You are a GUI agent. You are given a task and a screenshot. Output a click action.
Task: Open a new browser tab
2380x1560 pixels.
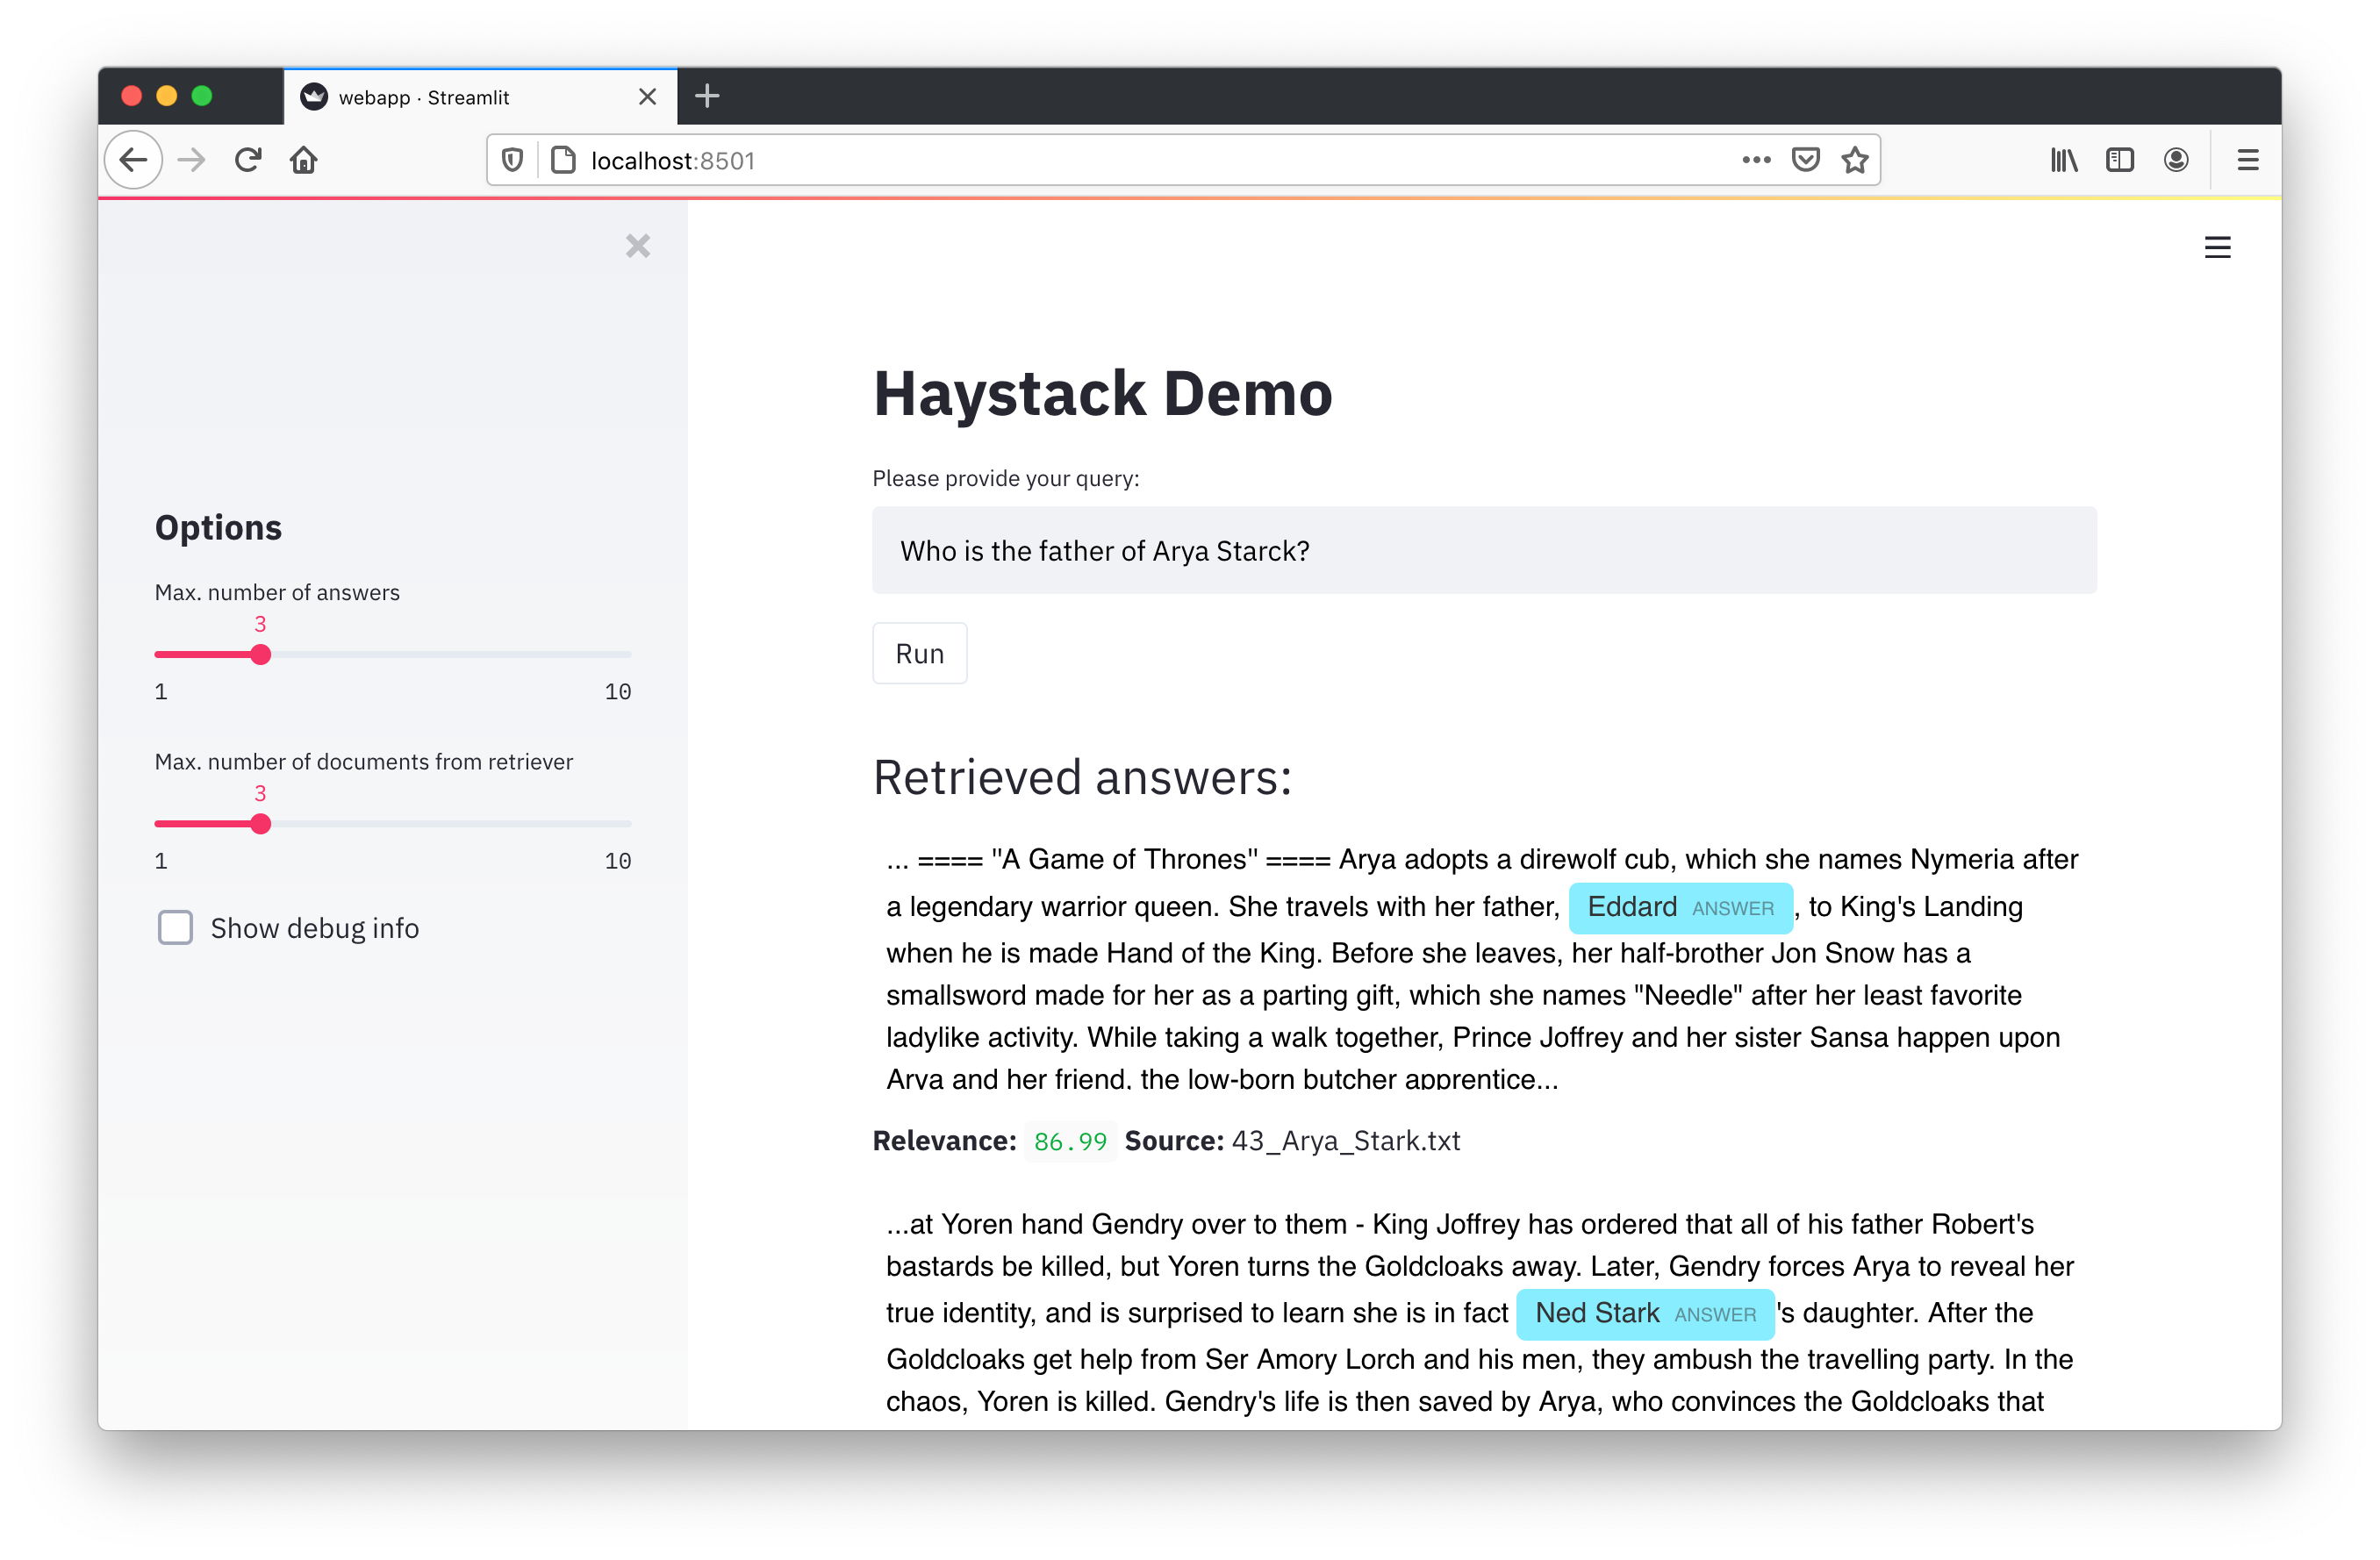pyautogui.click(x=707, y=96)
